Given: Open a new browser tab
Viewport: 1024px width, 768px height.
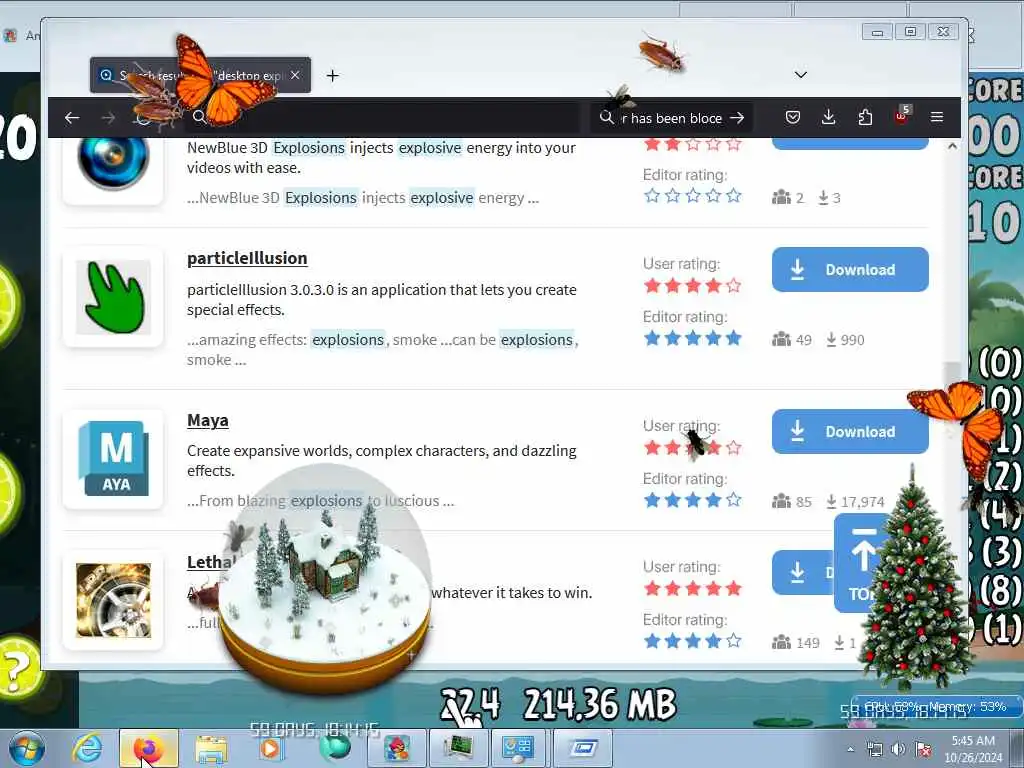Looking at the screenshot, I should point(332,76).
